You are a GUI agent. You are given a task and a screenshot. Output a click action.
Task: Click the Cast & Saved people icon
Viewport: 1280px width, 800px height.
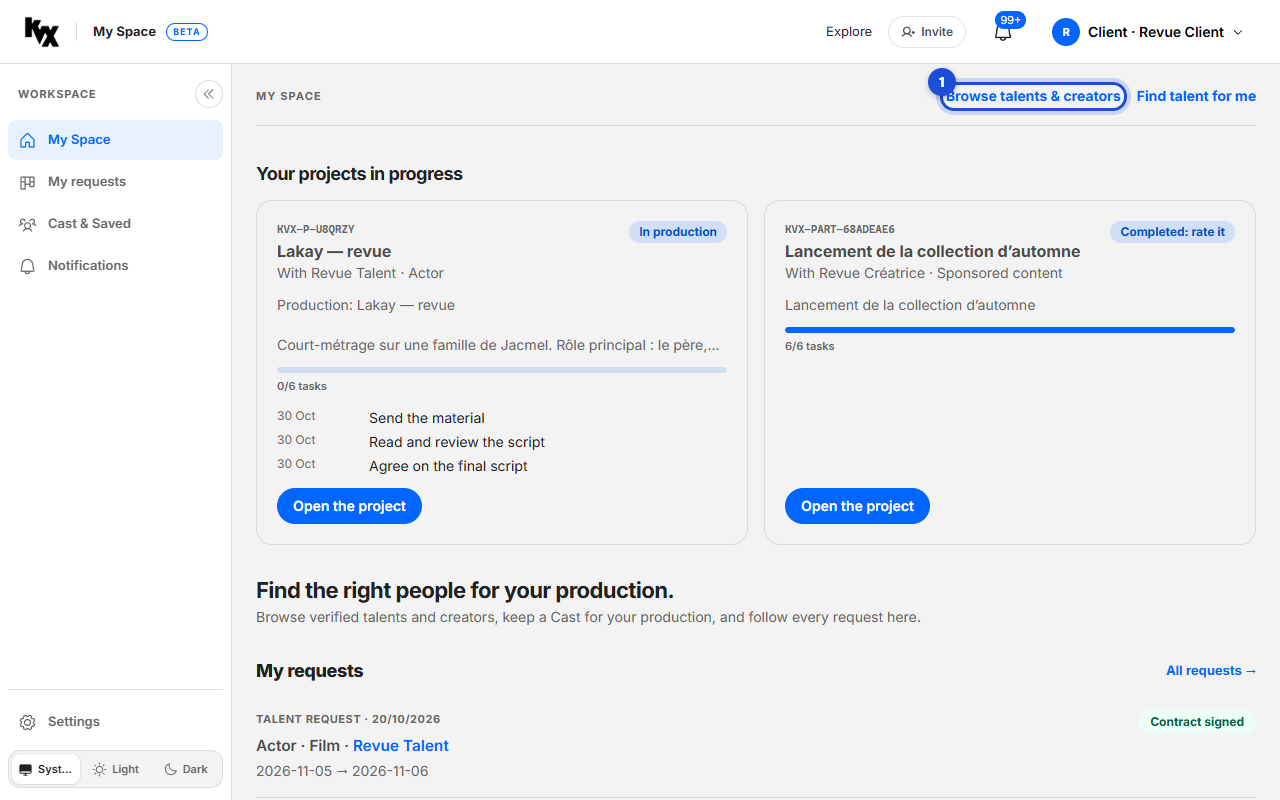[x=28, y=224]
